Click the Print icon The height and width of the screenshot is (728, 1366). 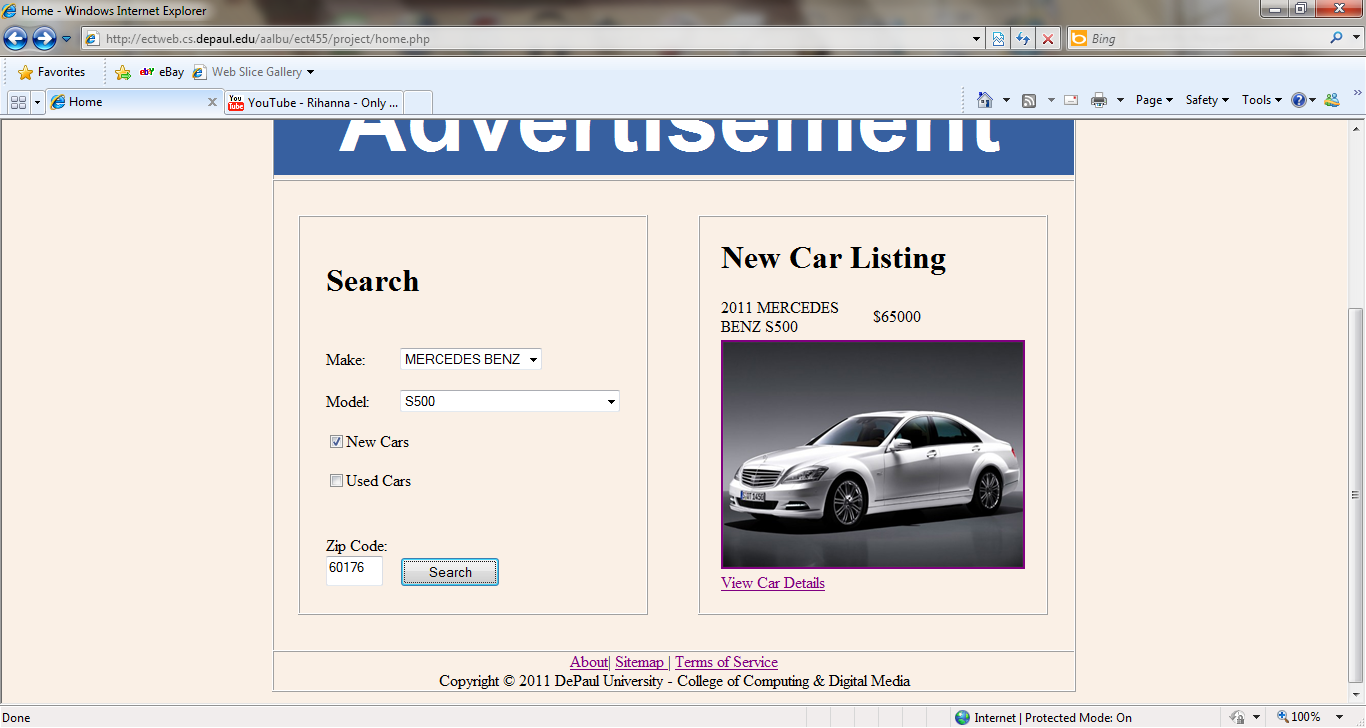click(1100, 100)
